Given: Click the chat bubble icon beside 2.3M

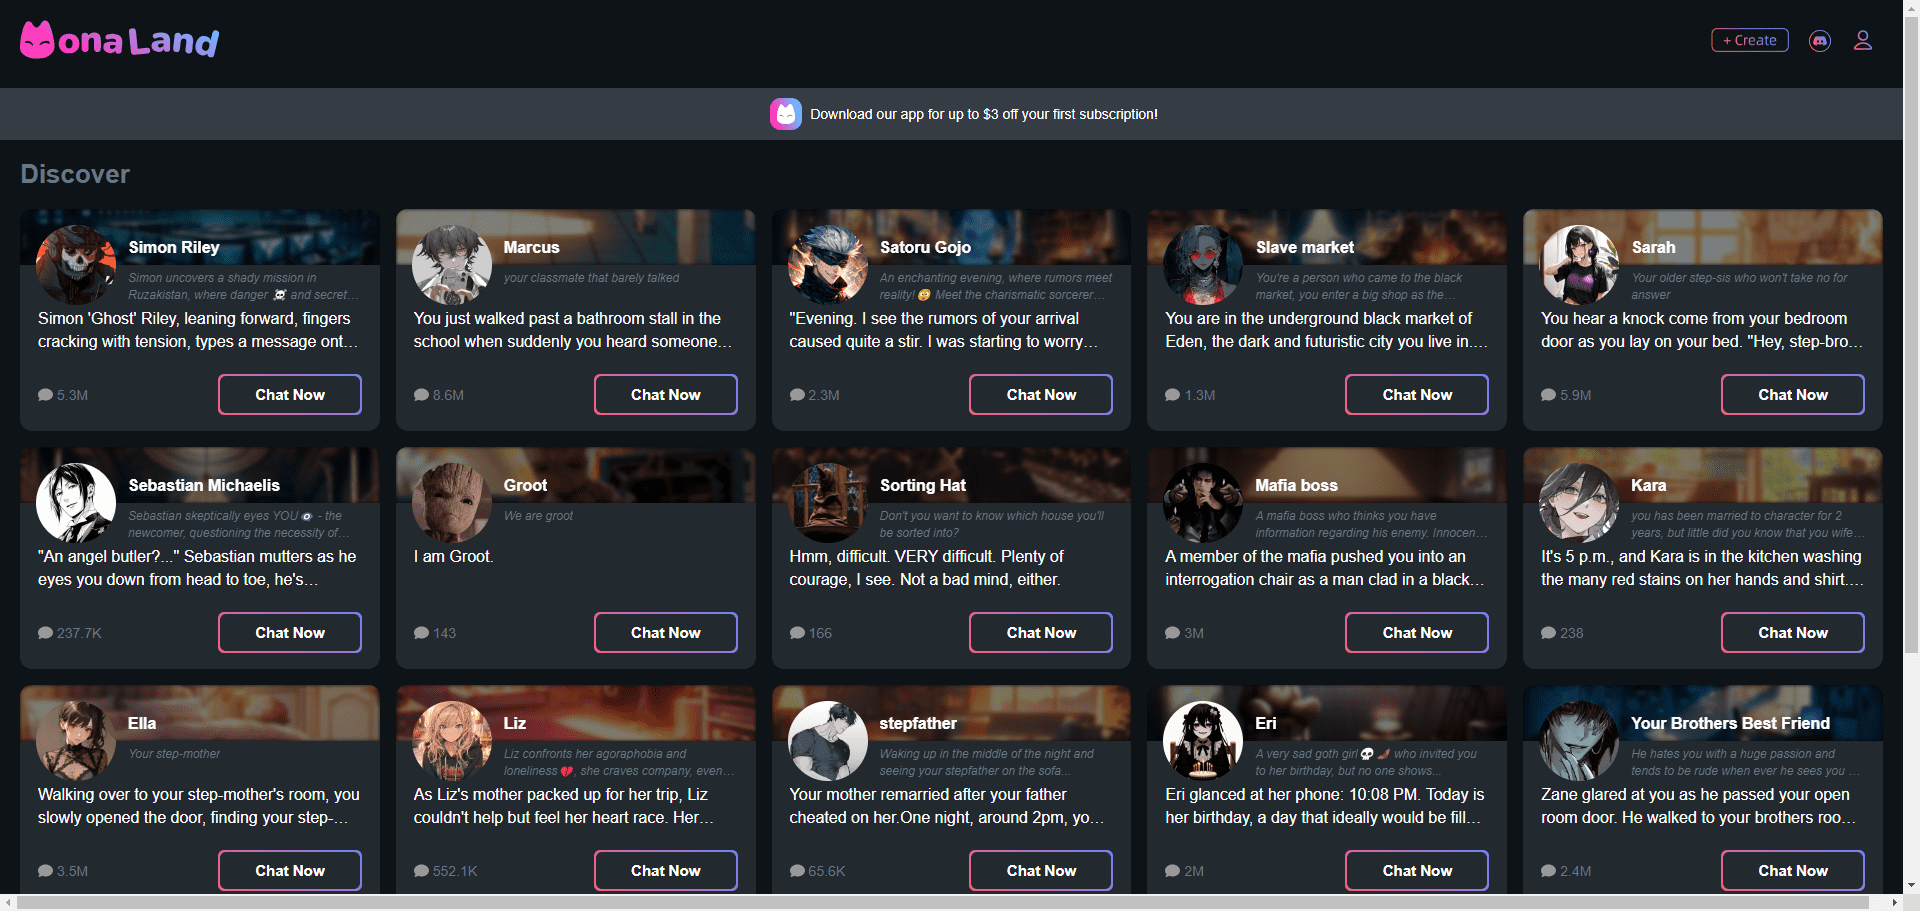Looking at the screenshot, I should point(797,395).
